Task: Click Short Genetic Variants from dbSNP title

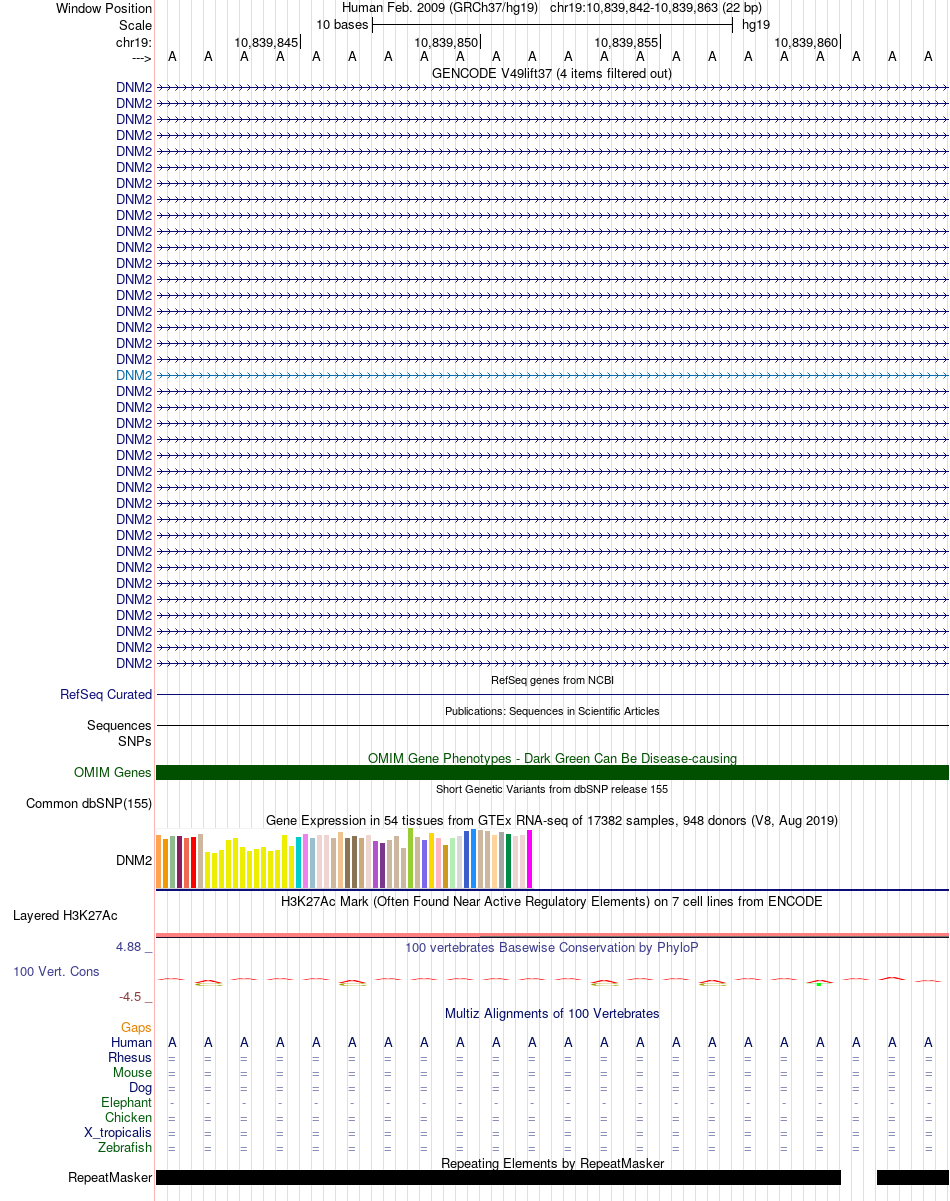Action: [x=552, y=789]
